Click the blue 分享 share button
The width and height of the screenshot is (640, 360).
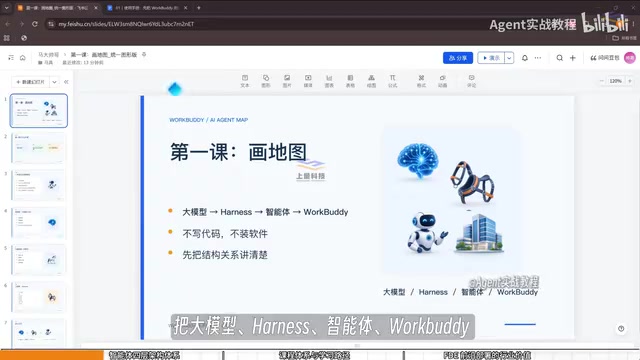click(x=458, y=58)
